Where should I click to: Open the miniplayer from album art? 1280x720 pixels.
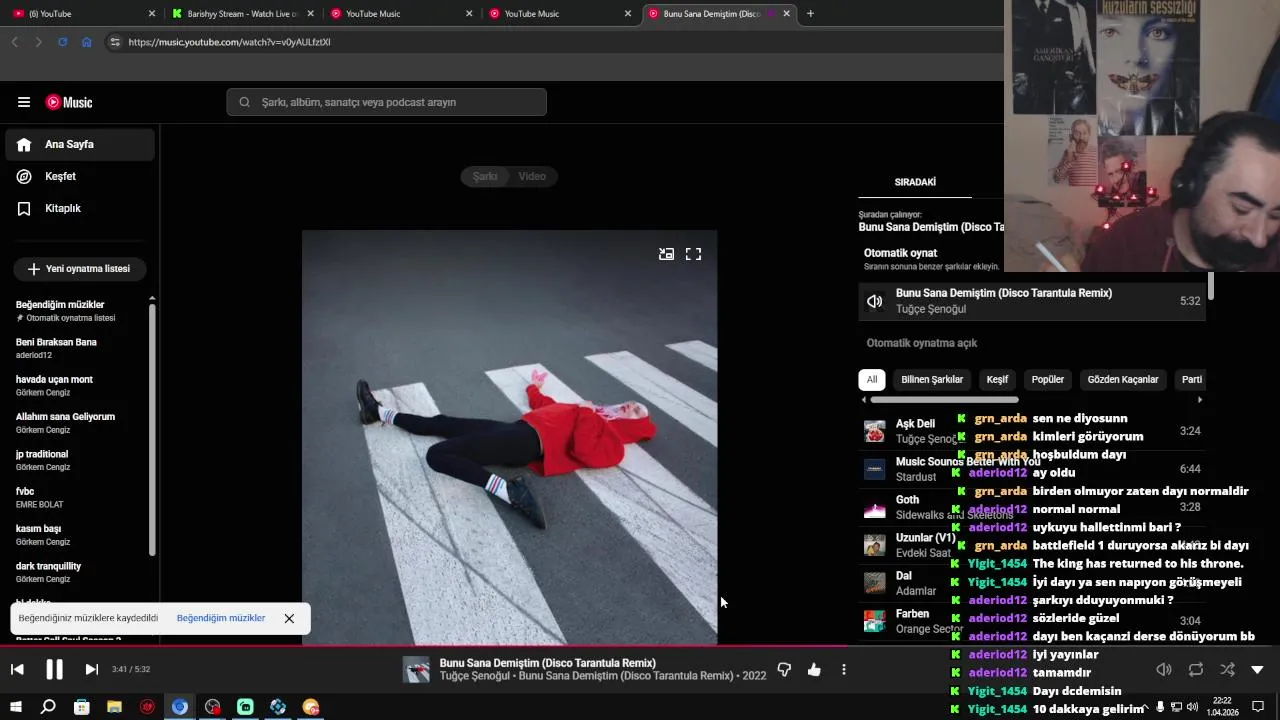[x=666, y=254]
